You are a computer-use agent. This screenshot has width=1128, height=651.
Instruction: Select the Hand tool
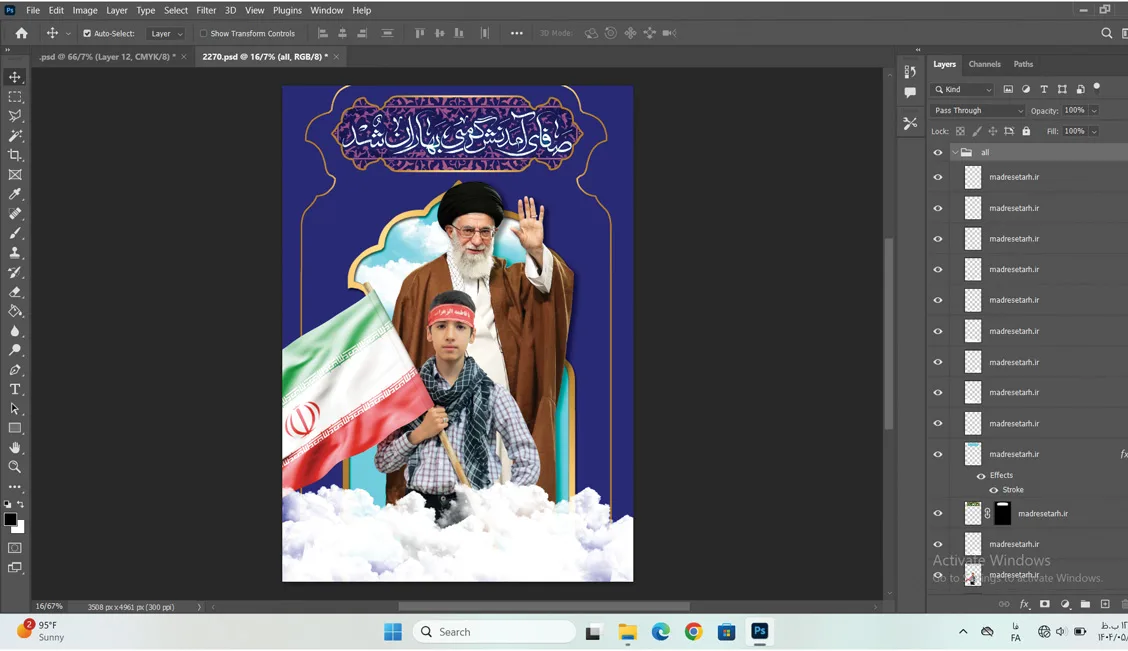14,447
